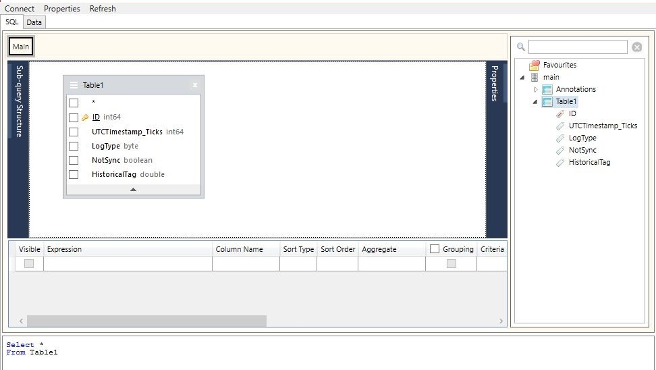This screenshot has width=656, height=370.
Task: Click the Aggregate cell in grid
Action: [x=392, y=264]
